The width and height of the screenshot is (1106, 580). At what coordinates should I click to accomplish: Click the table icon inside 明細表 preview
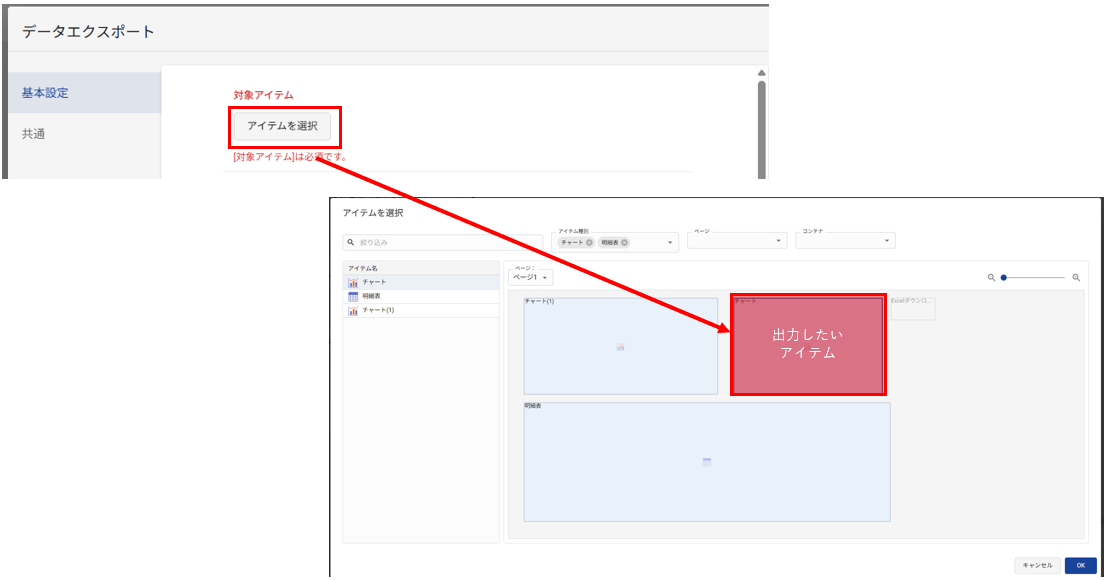pos(706,462)
